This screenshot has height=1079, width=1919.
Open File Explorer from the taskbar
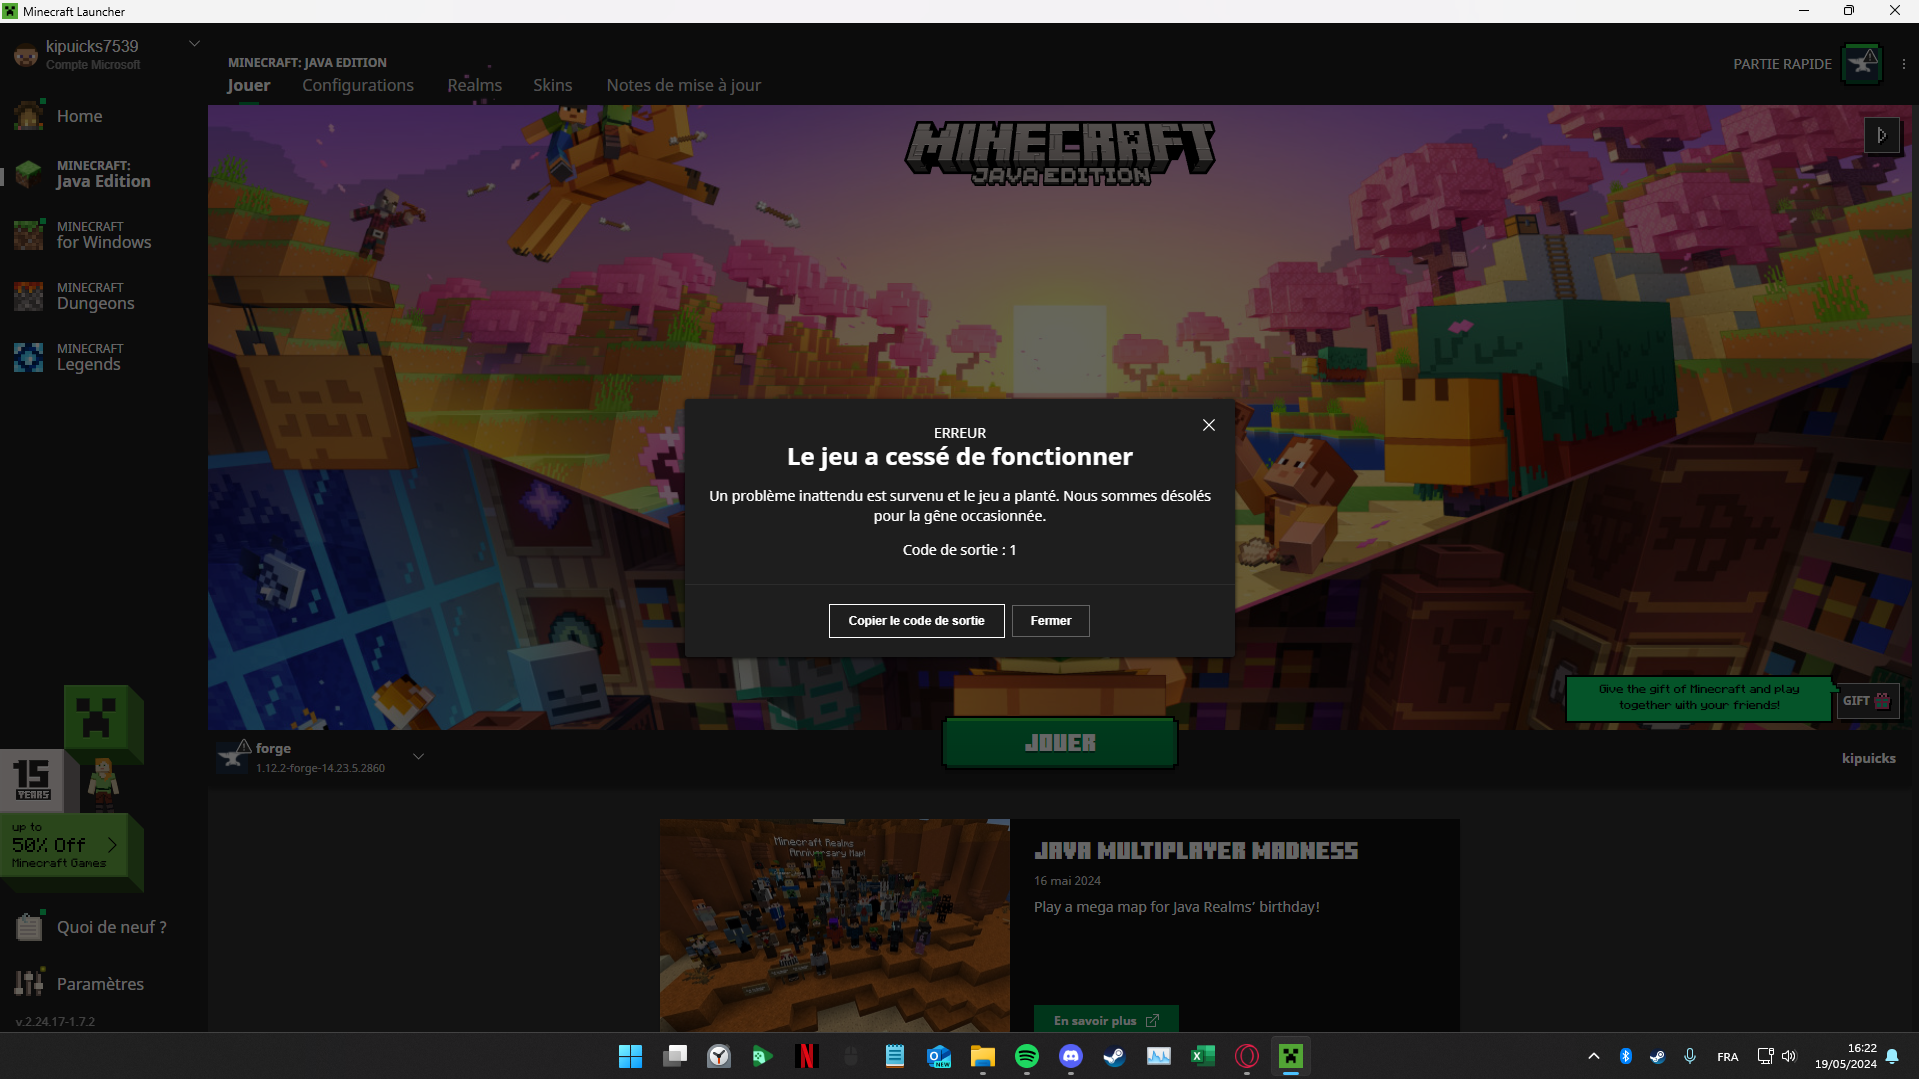(982, 1056)
